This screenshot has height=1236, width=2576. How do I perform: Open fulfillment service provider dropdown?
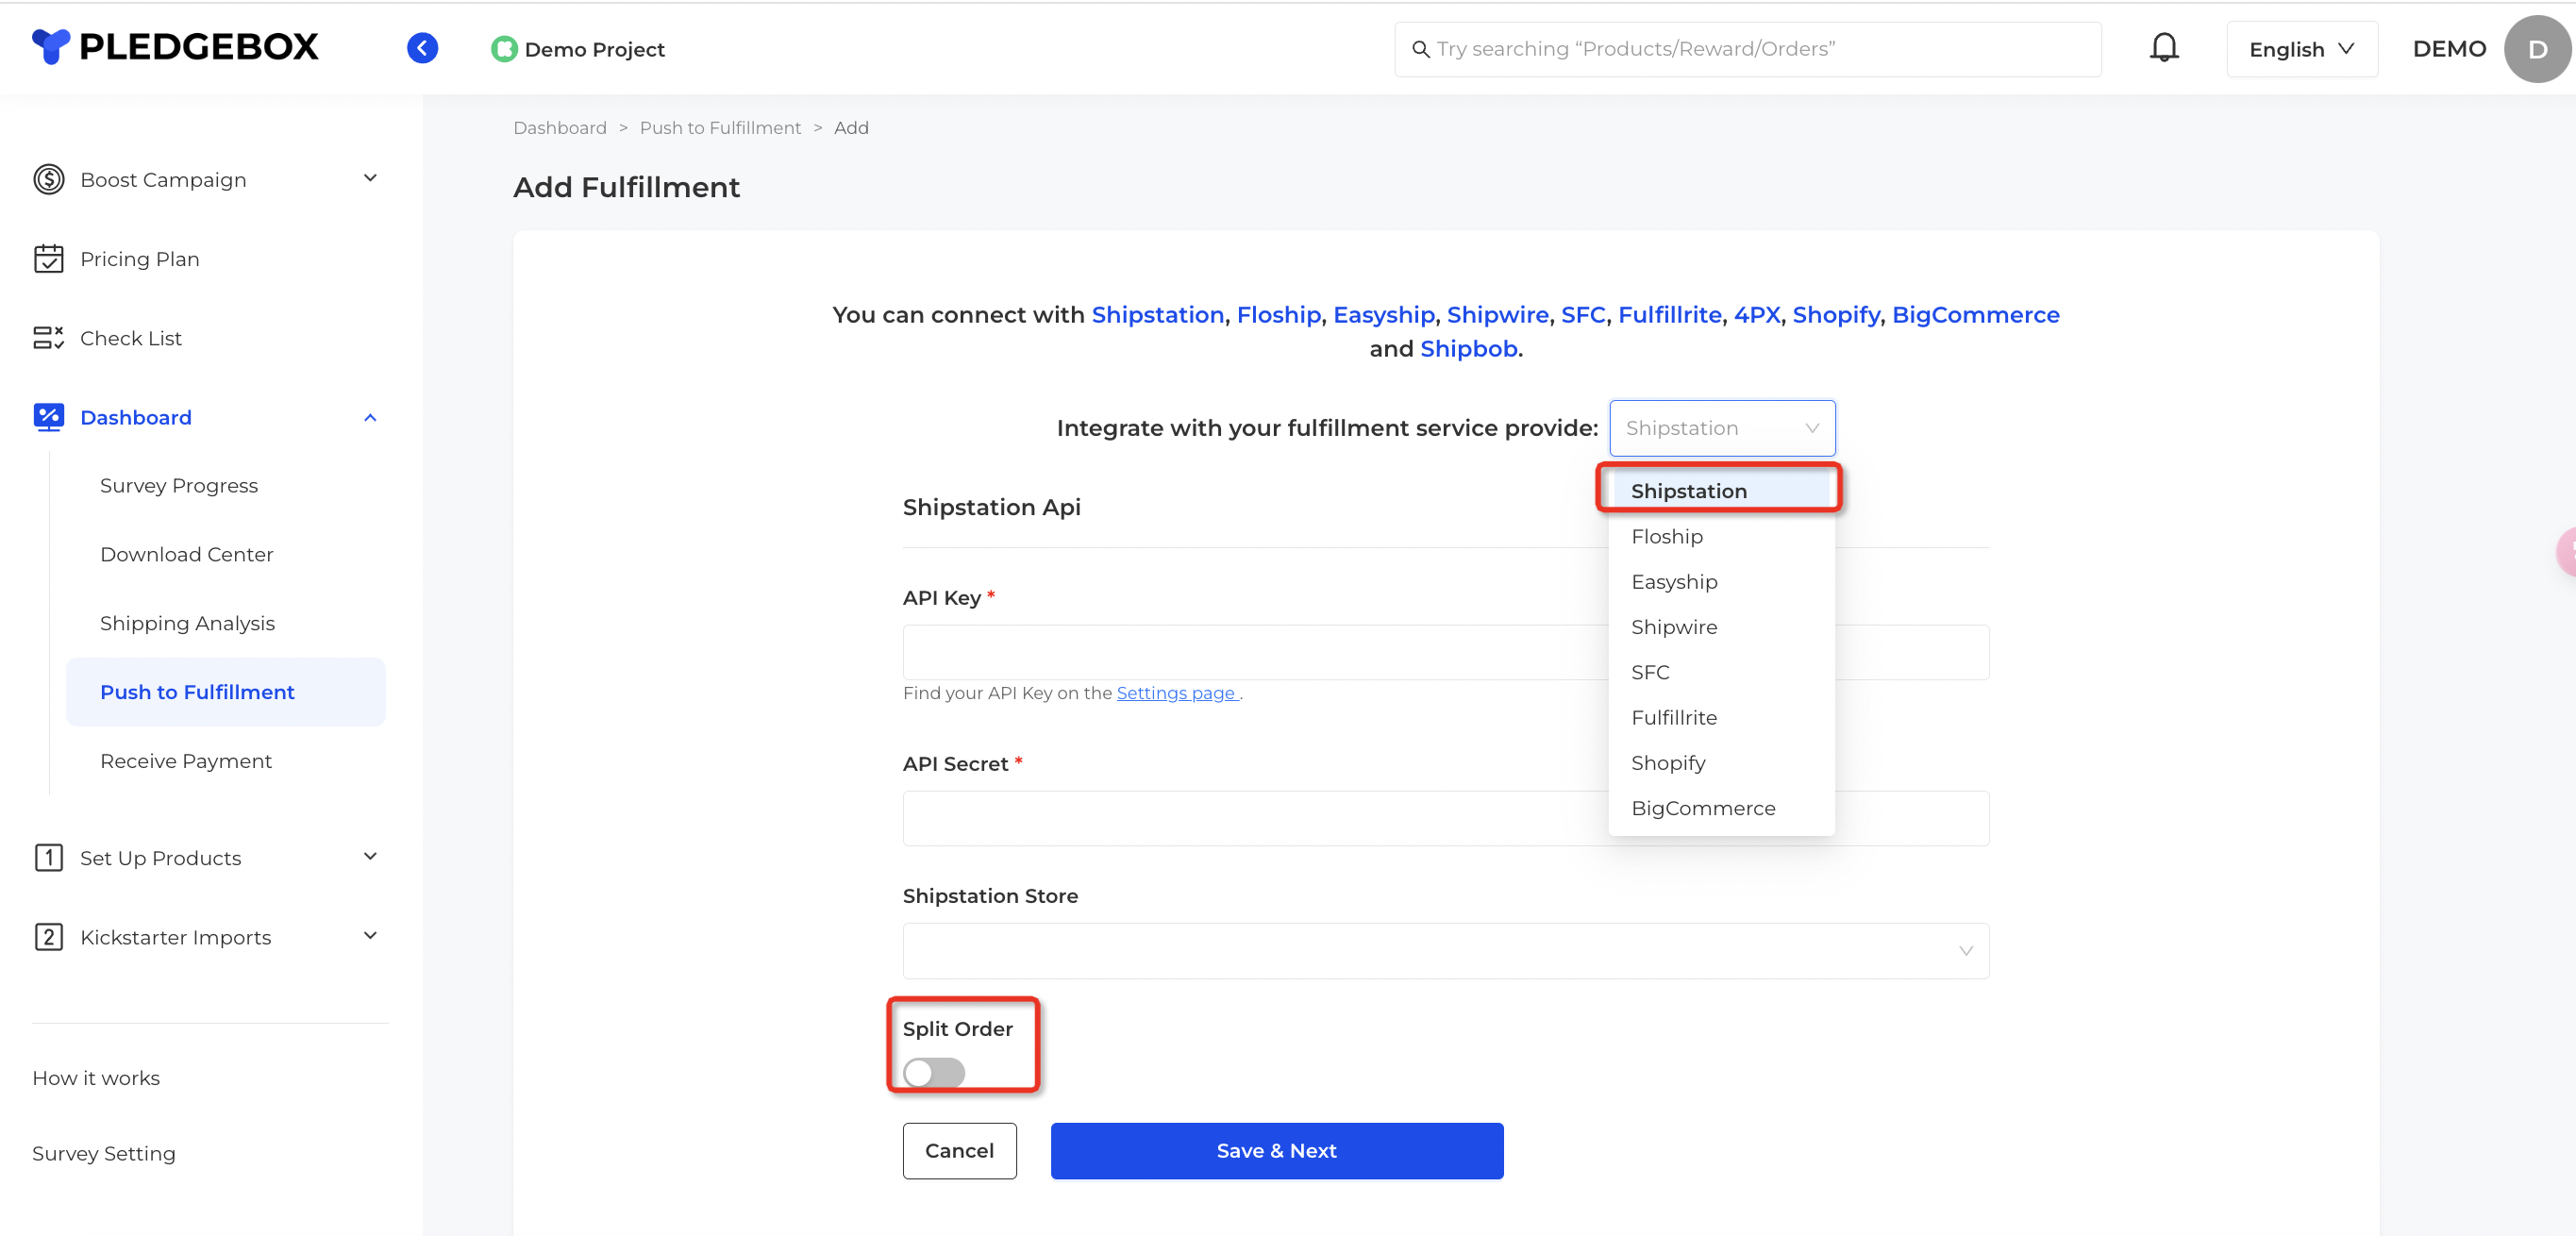coord(1722,428)
